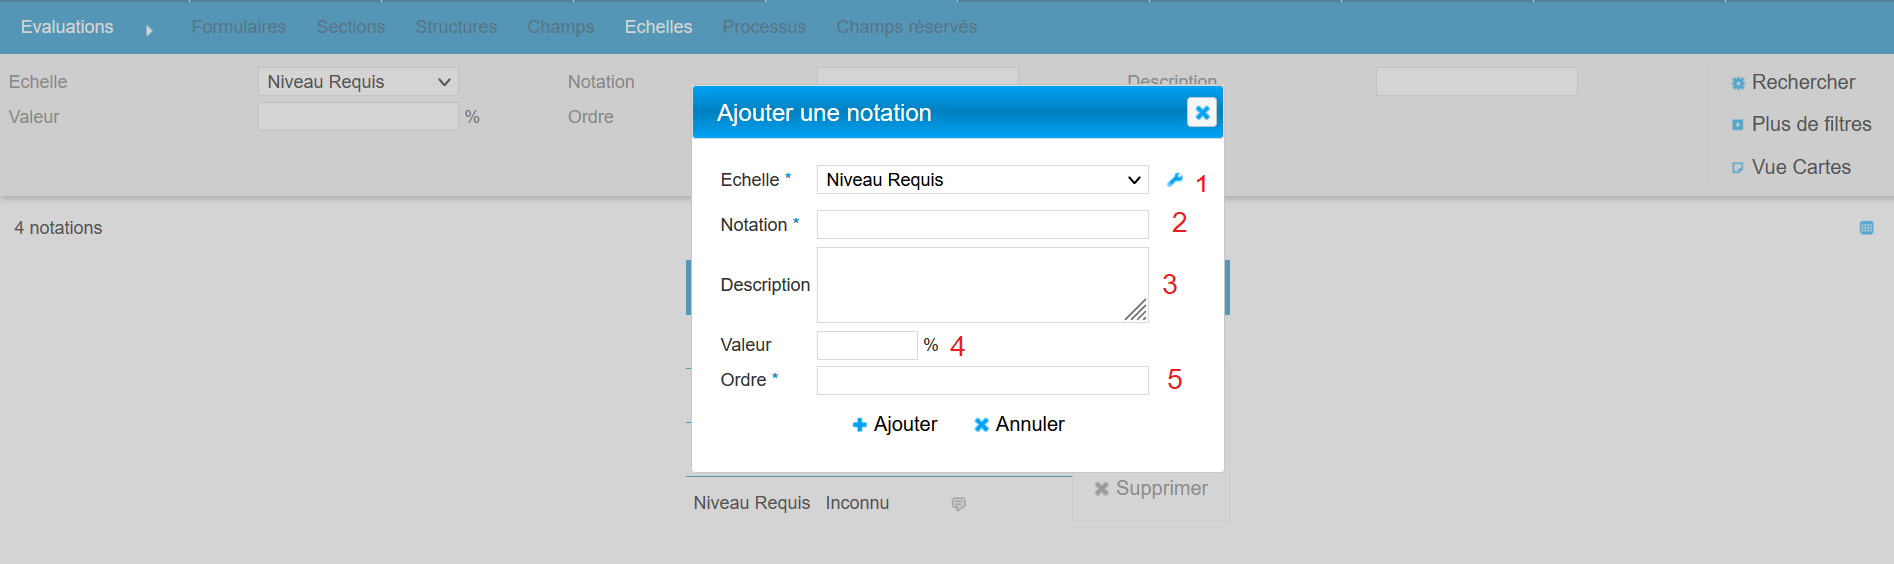The image size is (1894, 564).
Task: Click the wrench icon next to Echelle
Action: coord(1175,180)
